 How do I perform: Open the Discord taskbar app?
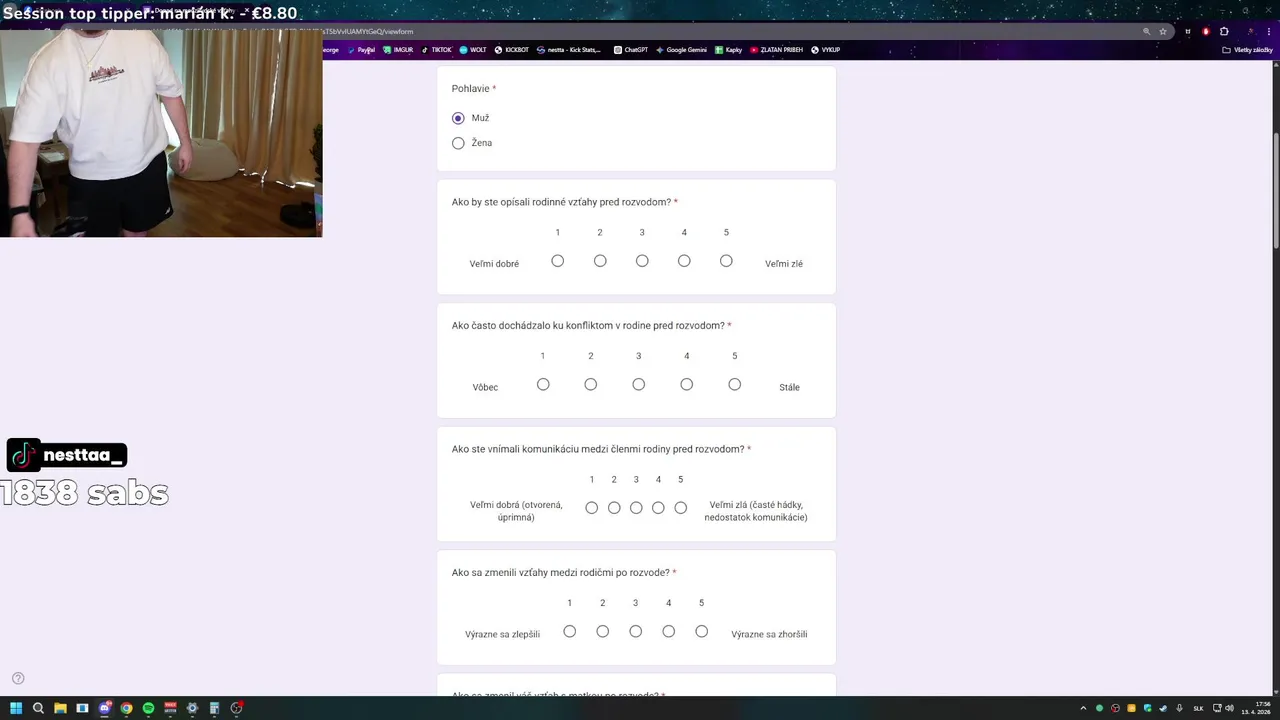[105, 708]
